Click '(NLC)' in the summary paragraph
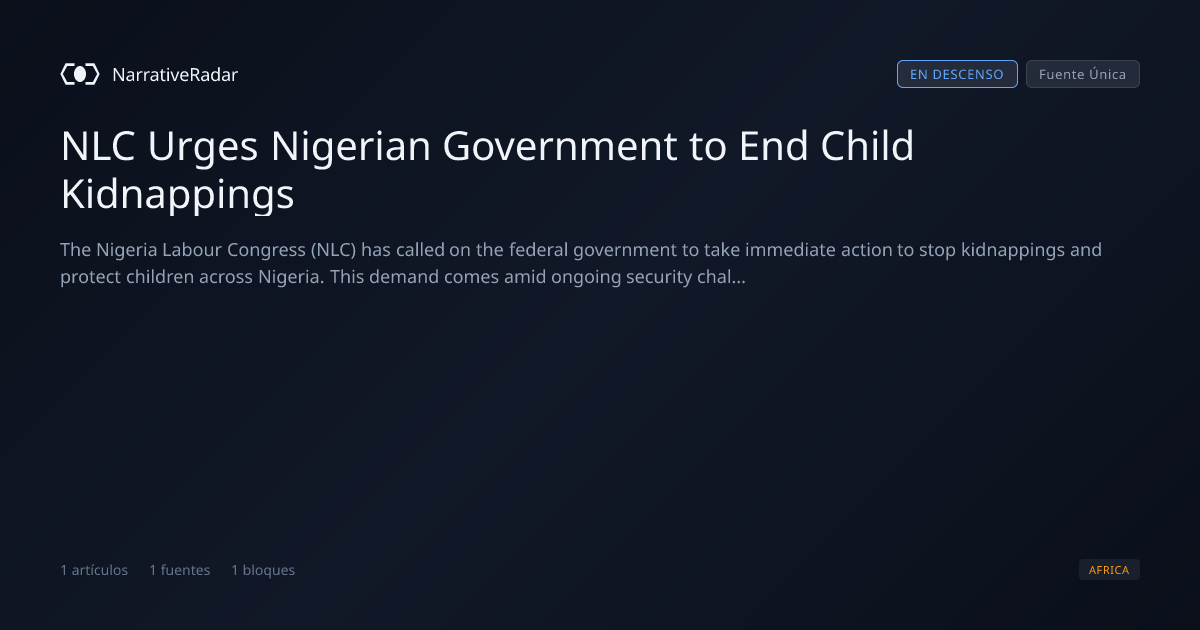Image resolution: width=1200 pixels, height=630 pixels. [333, 250]
